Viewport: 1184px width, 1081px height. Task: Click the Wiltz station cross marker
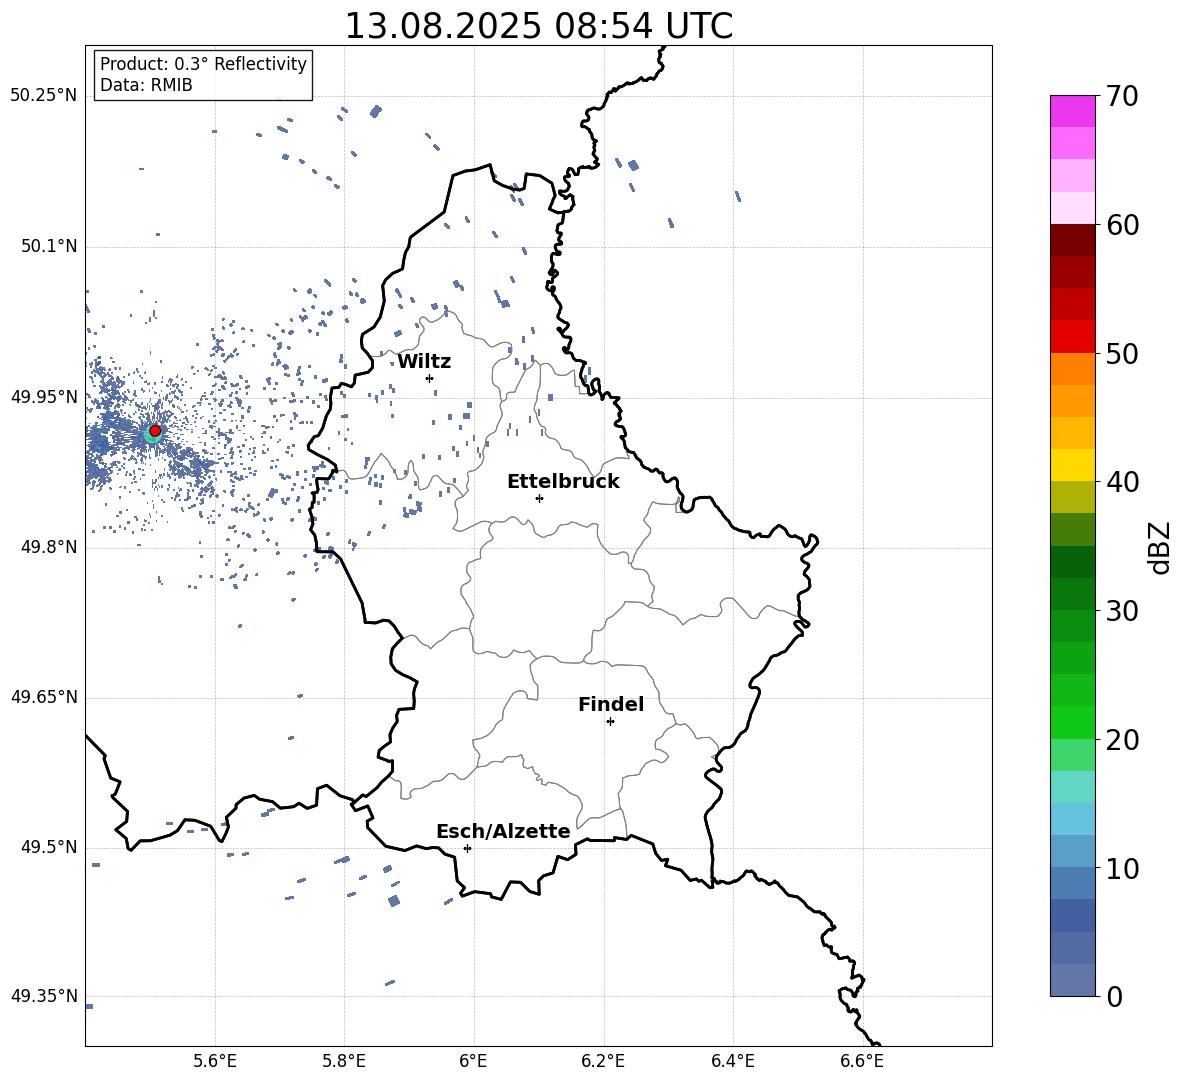click(430, 378)
